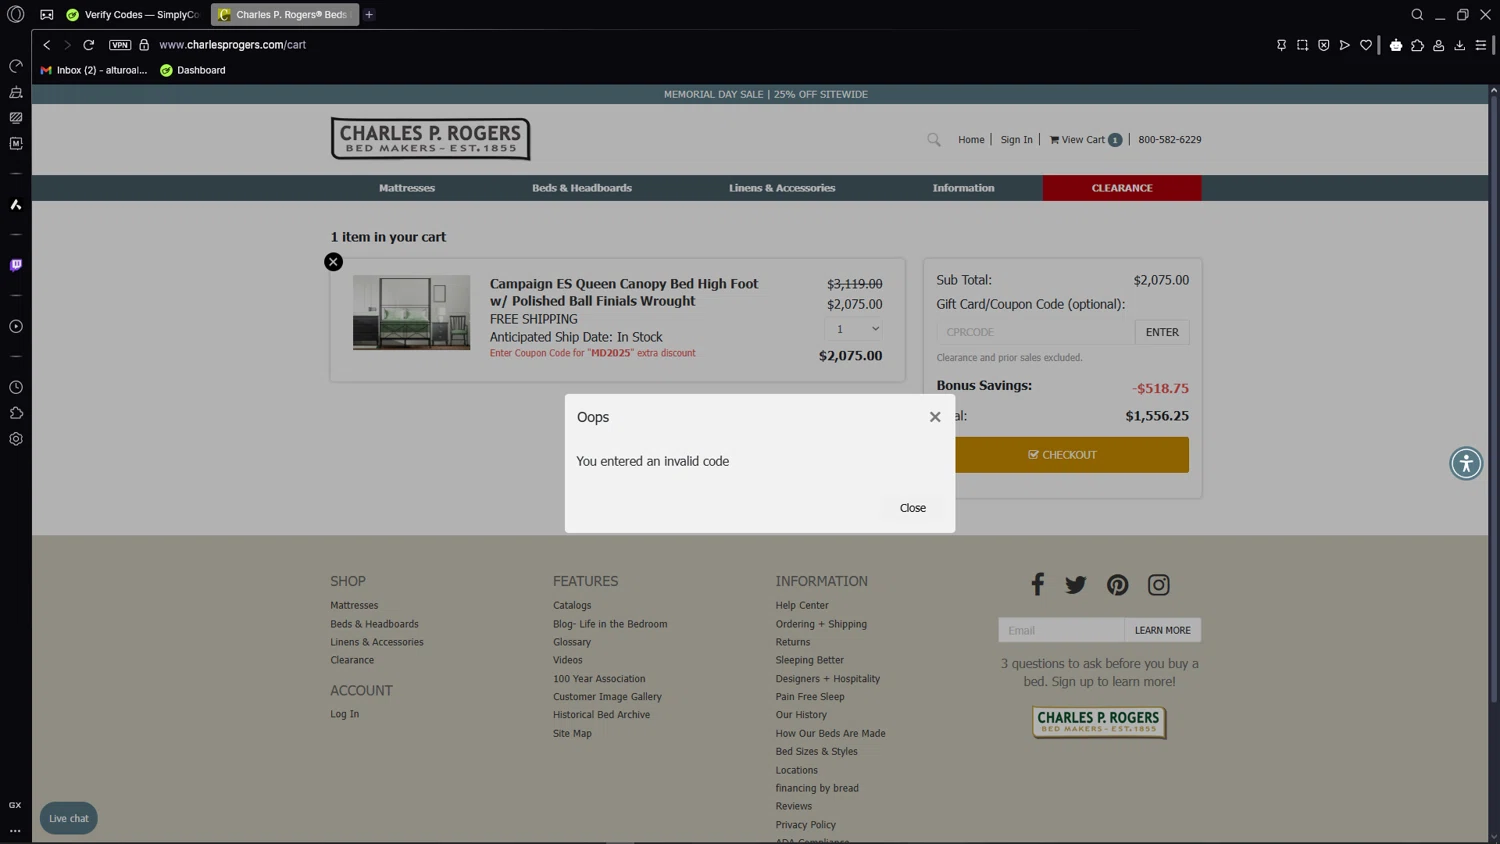The height and width of the screenshot is (844, 1500).
Task: Click the site search magnifier icon
Action: (x=934, y=140)
